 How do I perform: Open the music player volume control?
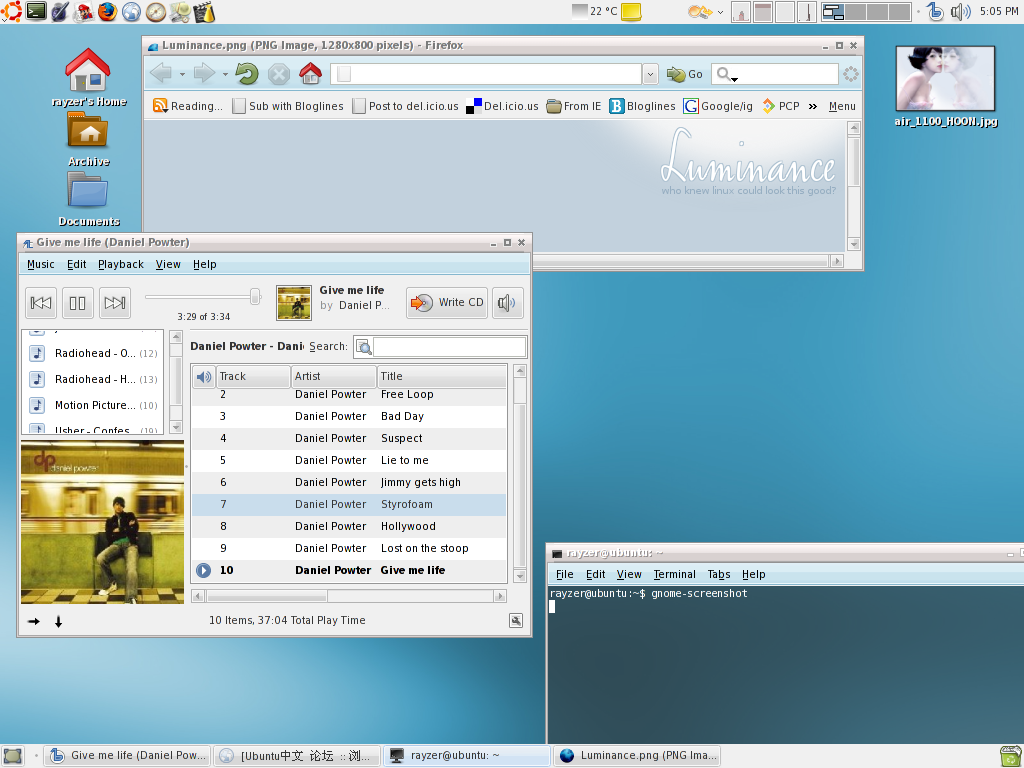[507, 302]
